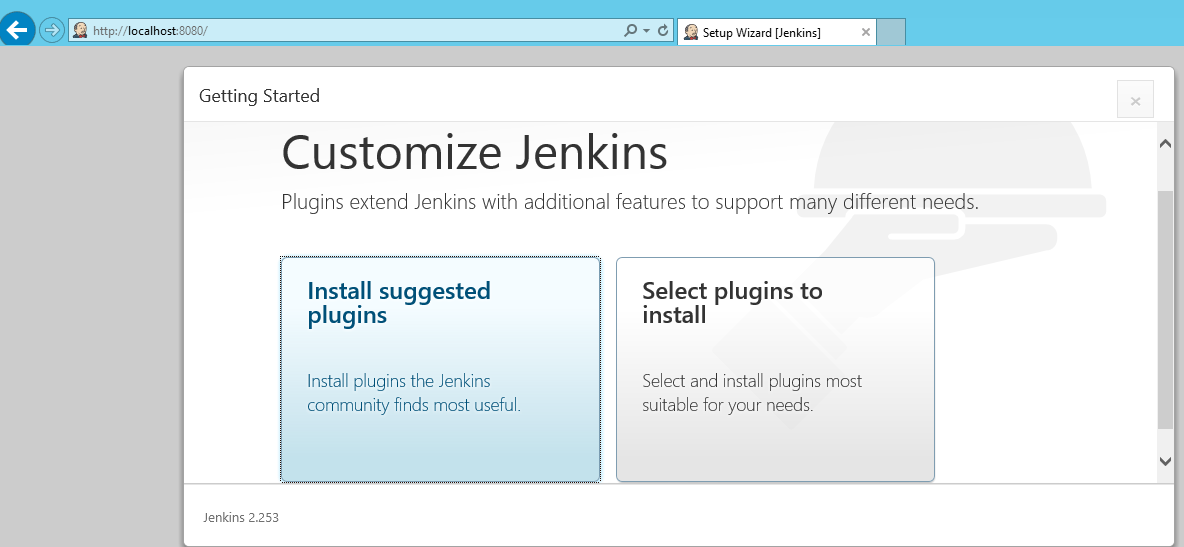The image size is (1184, 547).
Task: Click the scrollbar up arrow
Action: pyautogui.click(x=1165, y=144)
